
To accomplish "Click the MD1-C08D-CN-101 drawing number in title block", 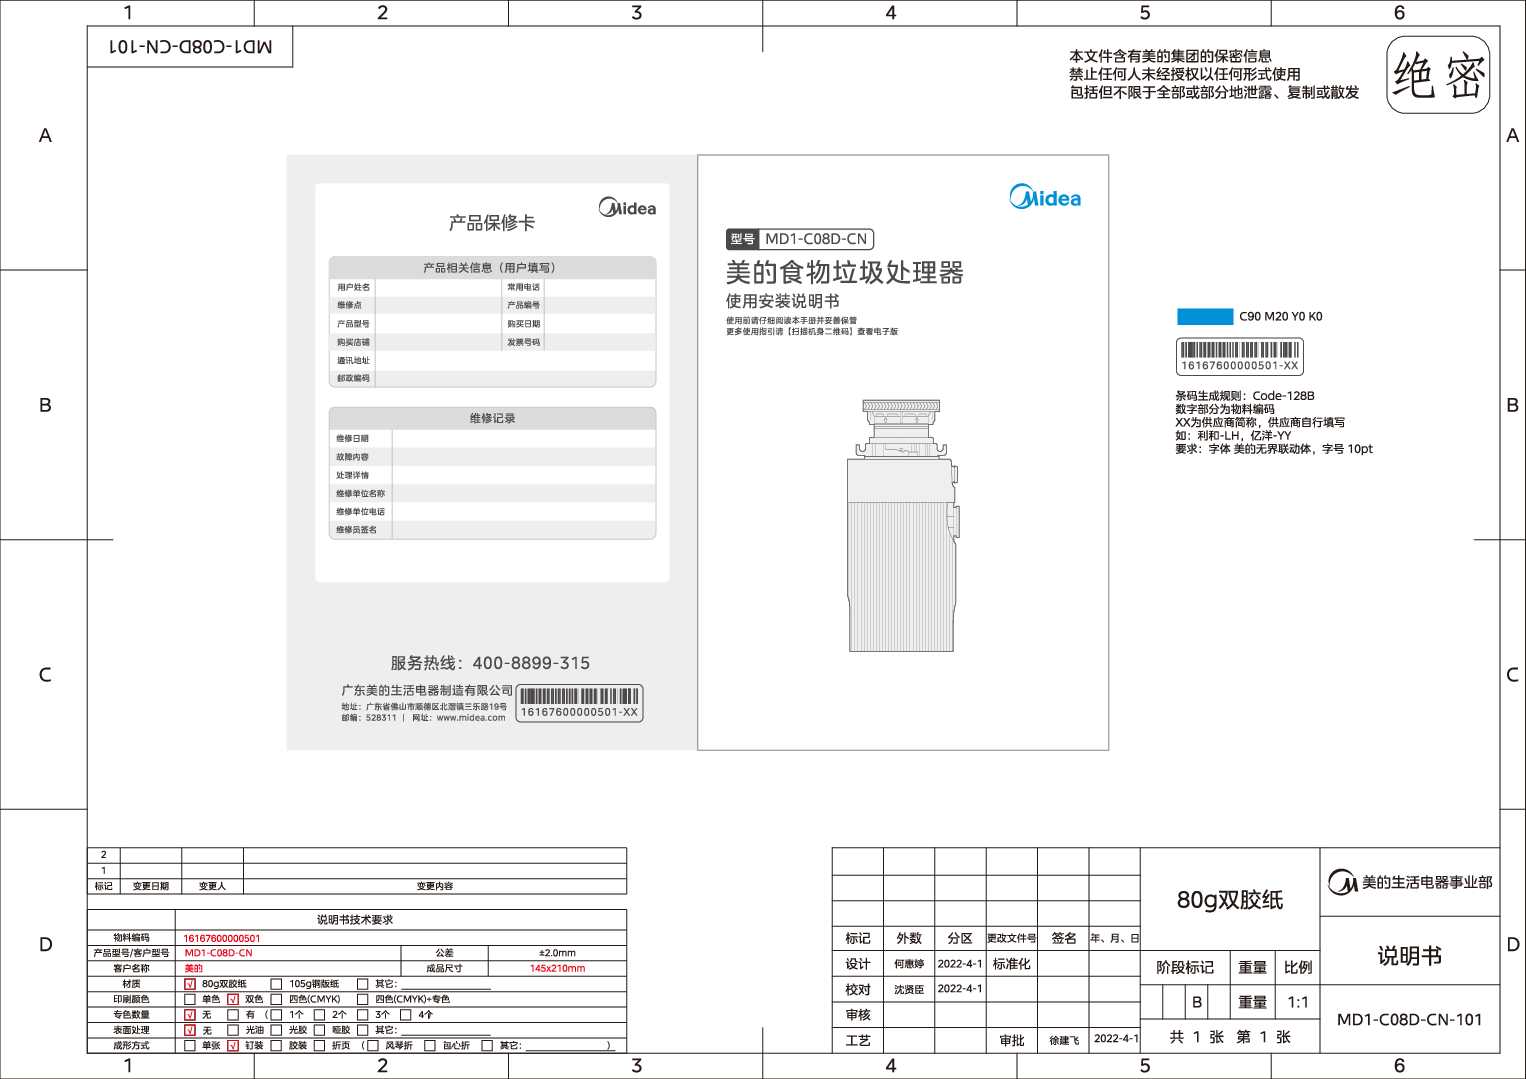I will (x=1409, y=1020).
